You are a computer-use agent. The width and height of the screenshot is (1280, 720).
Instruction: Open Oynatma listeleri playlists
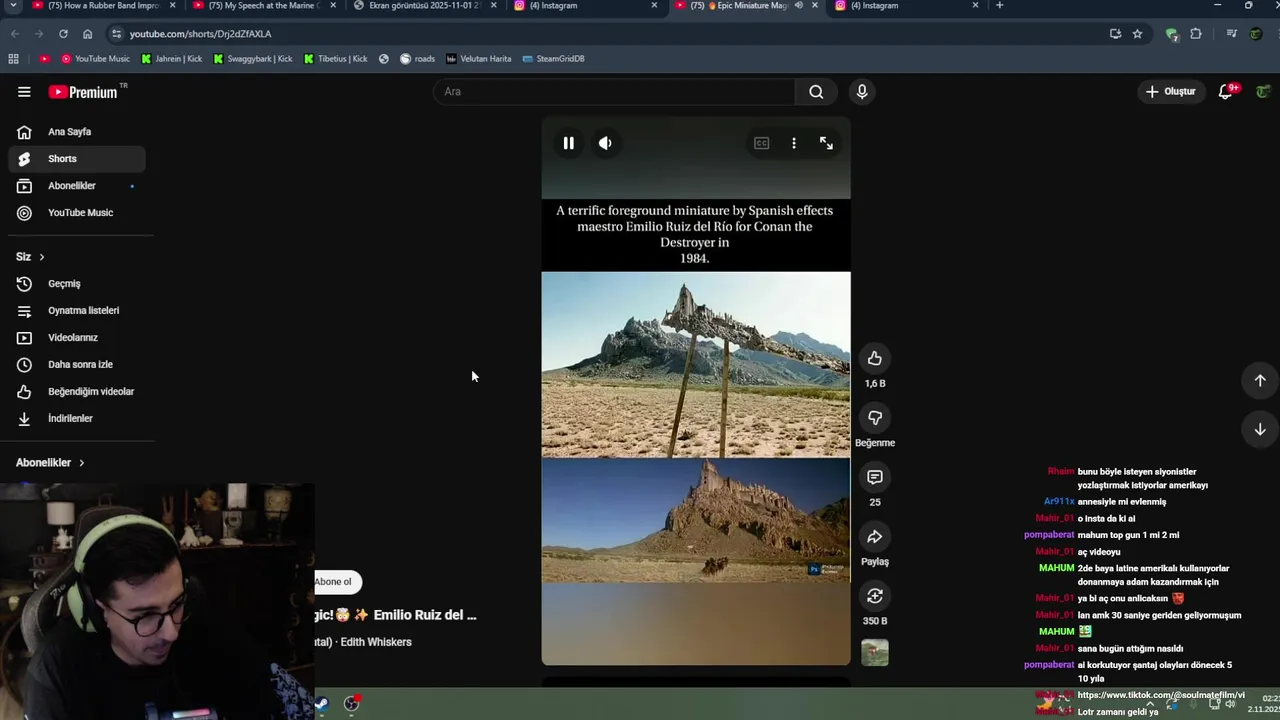coord(76,311)
